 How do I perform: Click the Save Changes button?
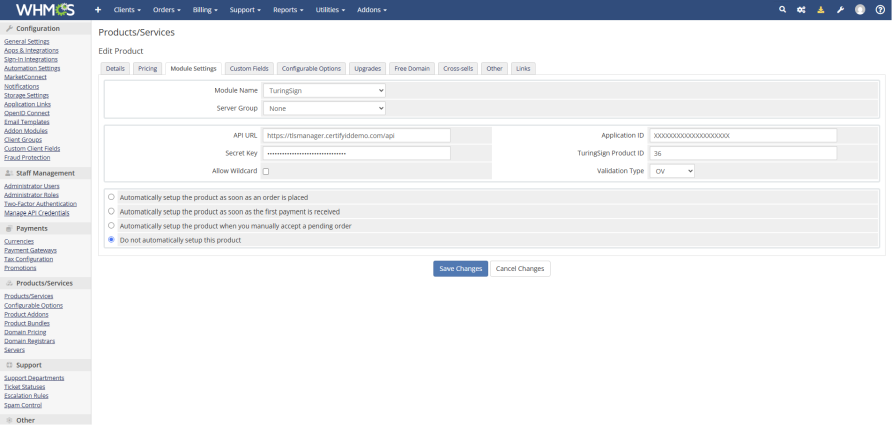pos(460,269)
